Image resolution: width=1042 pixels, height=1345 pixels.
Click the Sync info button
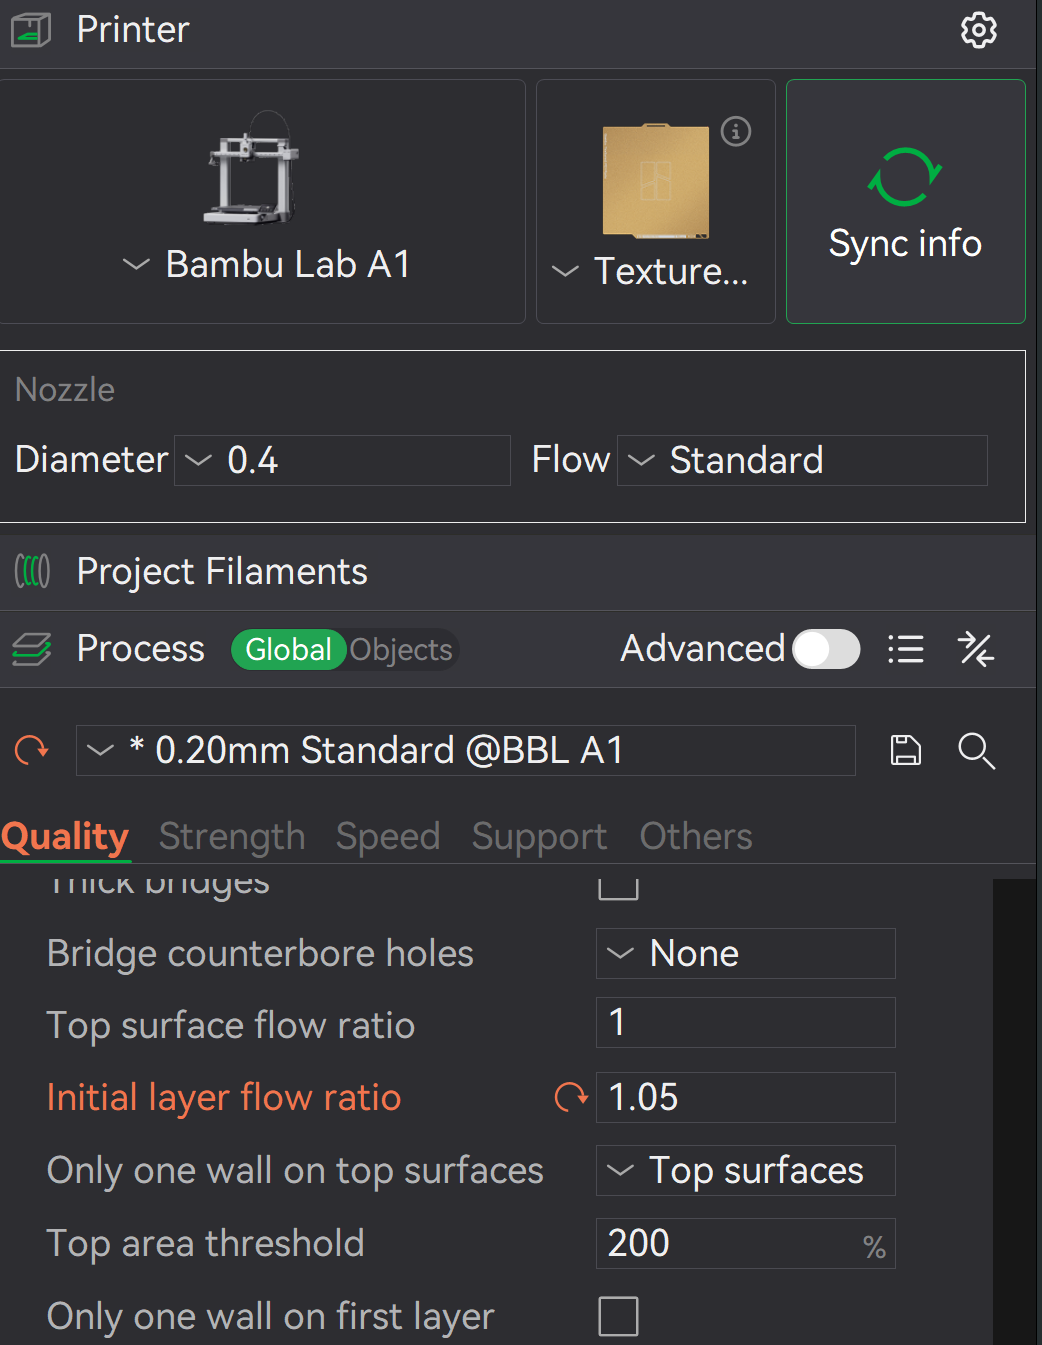click(x=906, y=201)
